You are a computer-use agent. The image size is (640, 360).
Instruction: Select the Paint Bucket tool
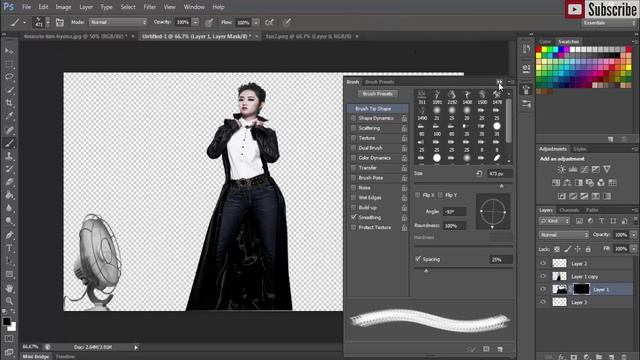click(x=9, y=195)
